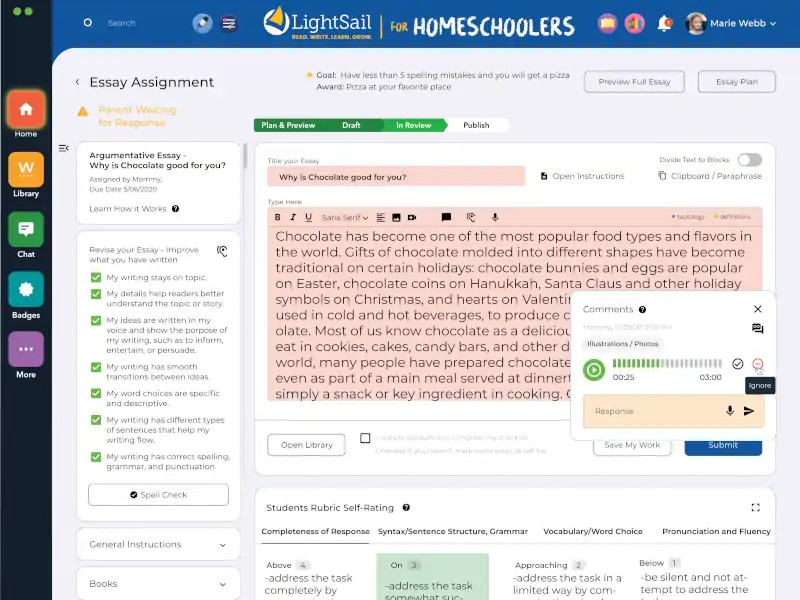Play the audio comment recording

coord(594,371)
